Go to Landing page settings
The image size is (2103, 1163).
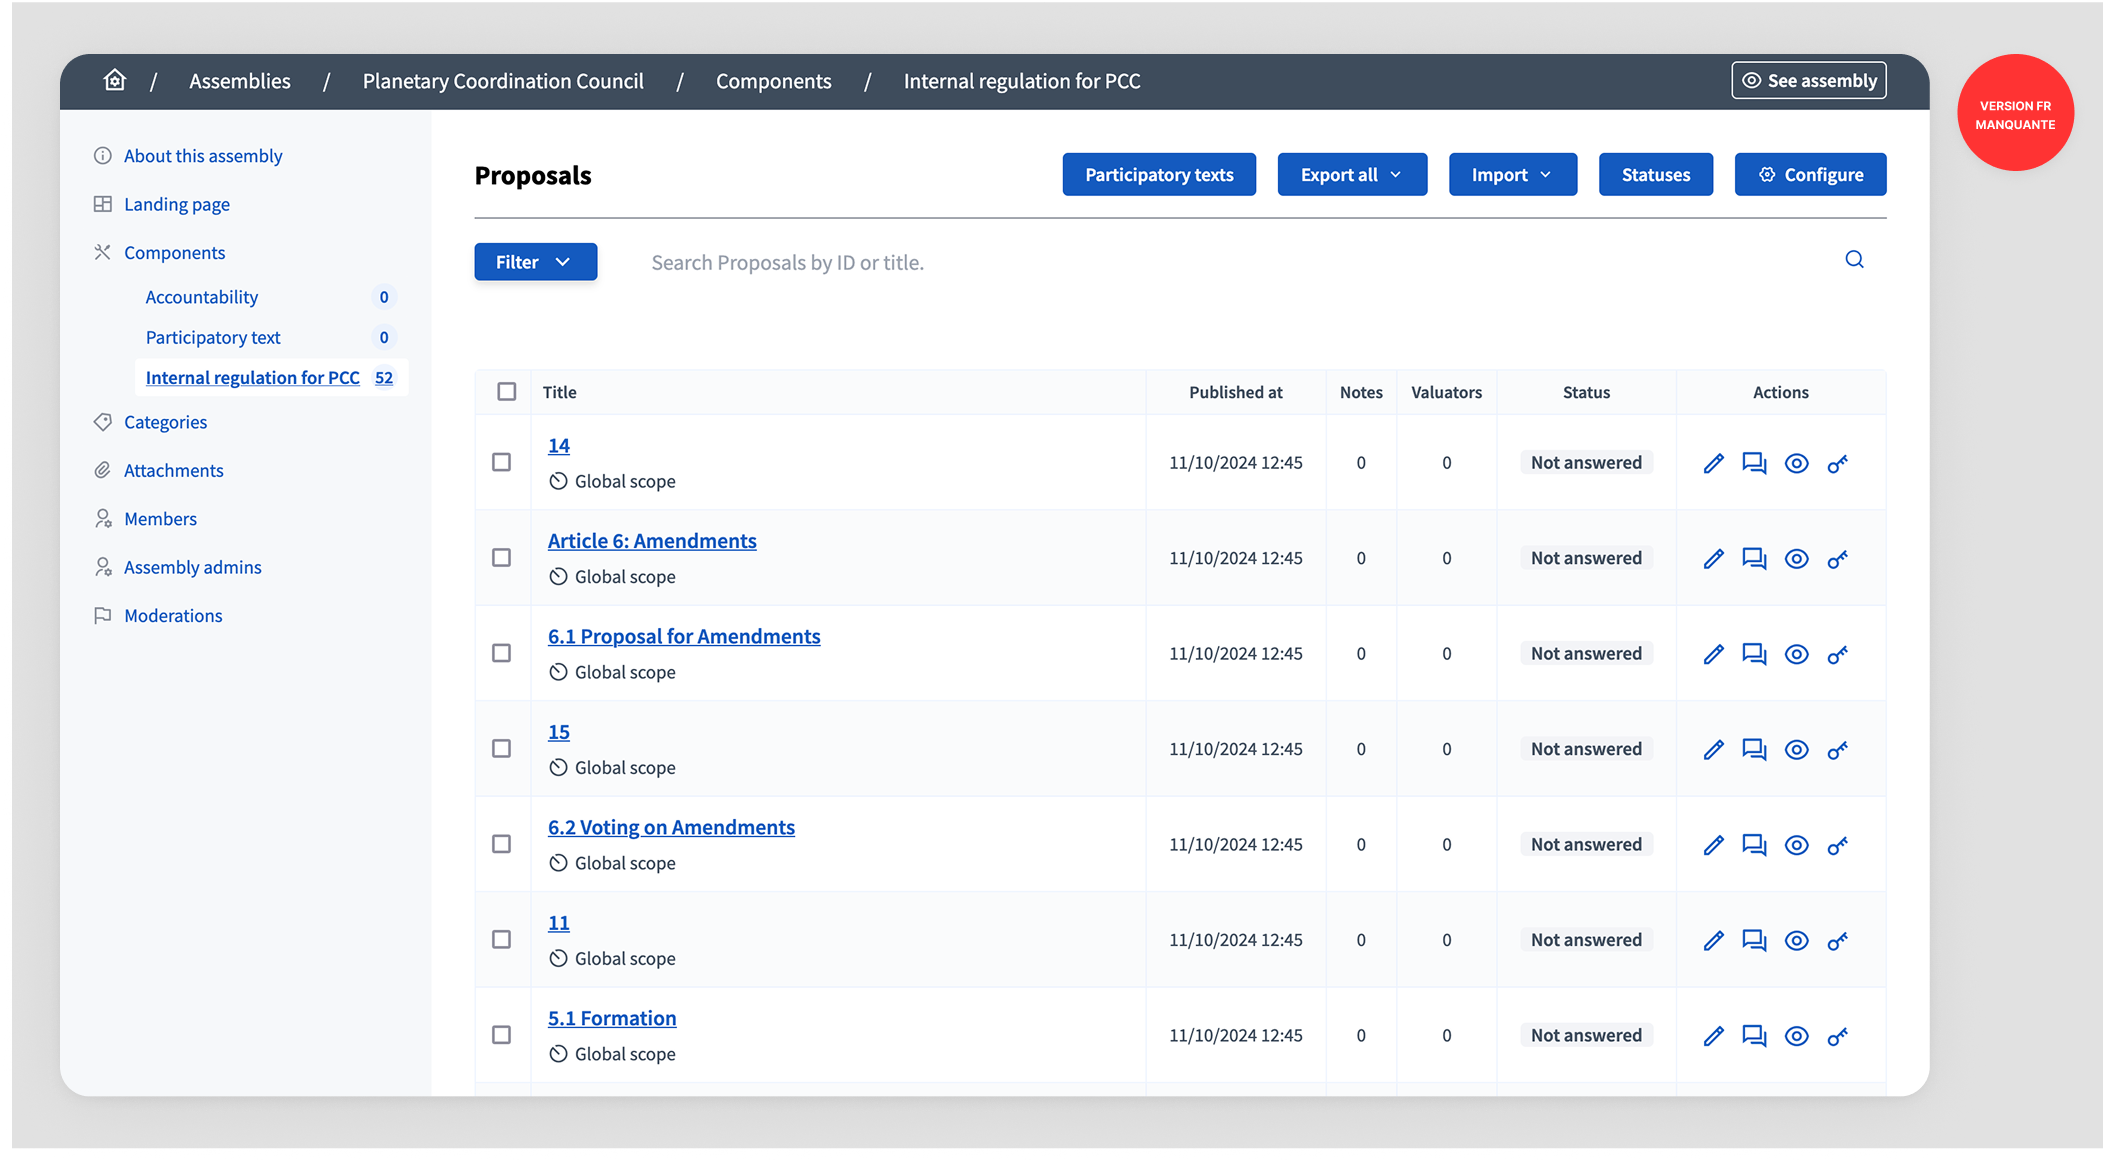pyautogui.click(x=177, y=204)
